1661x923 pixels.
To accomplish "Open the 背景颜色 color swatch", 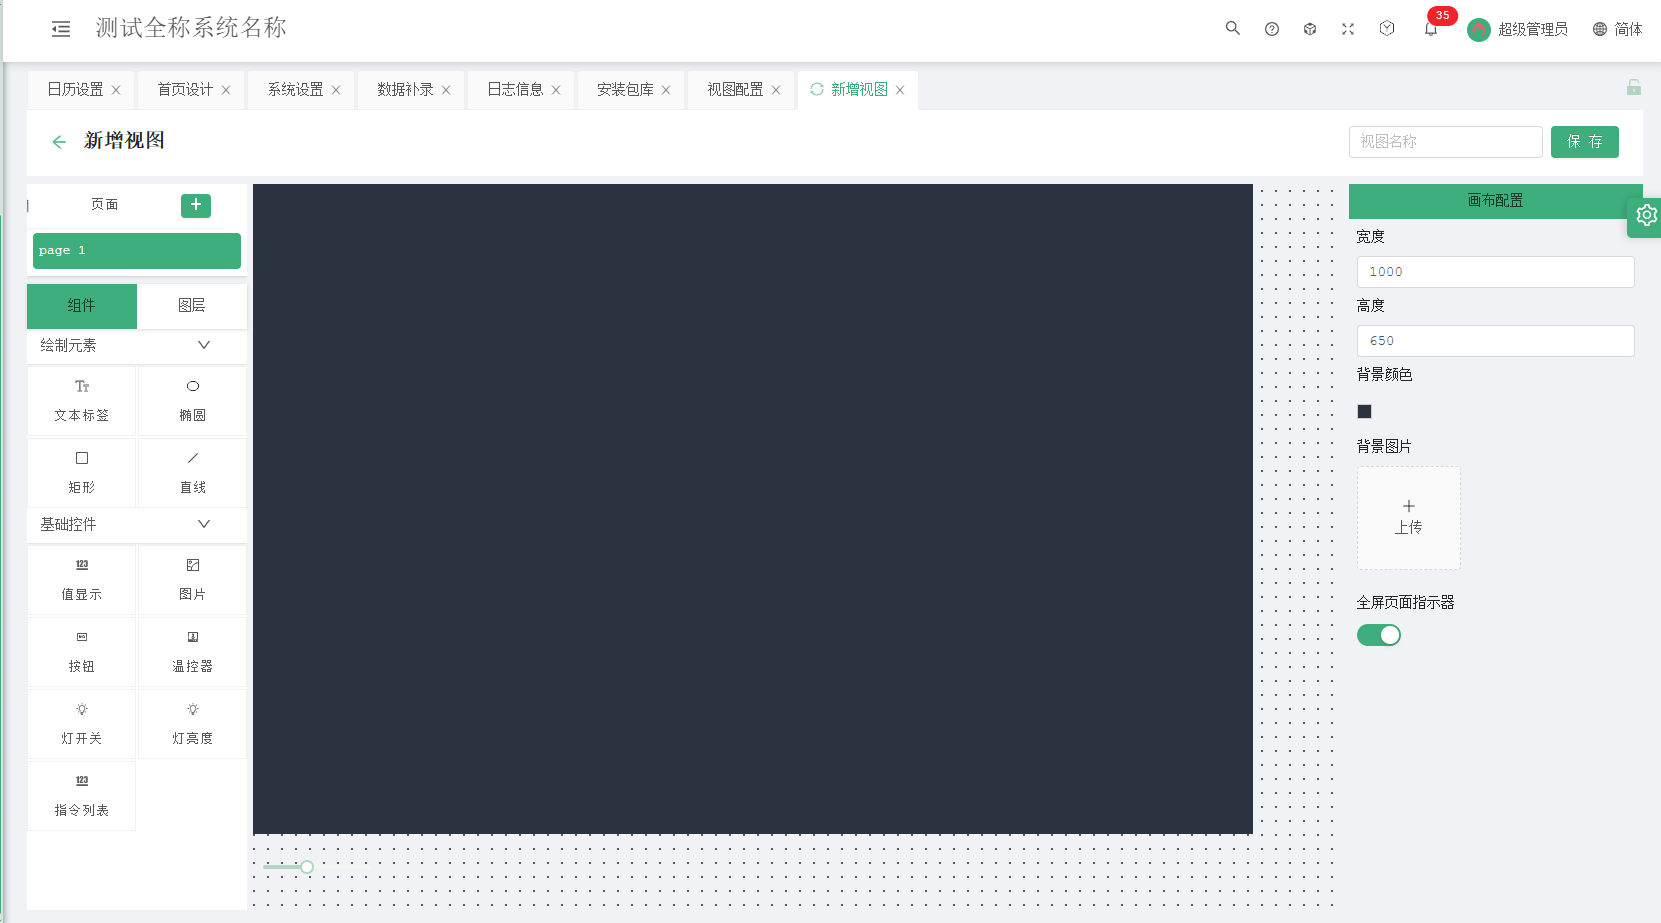I will tap(1364, 411).
